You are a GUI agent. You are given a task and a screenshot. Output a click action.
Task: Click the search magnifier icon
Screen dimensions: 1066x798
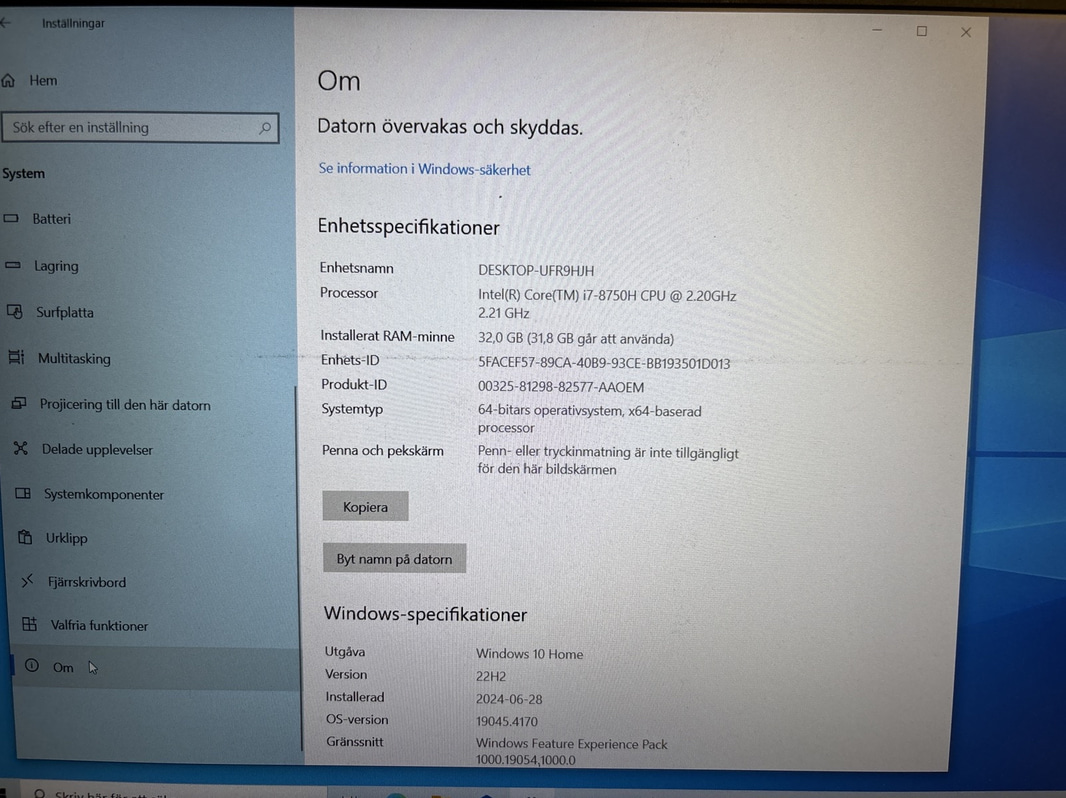[264, 127]
